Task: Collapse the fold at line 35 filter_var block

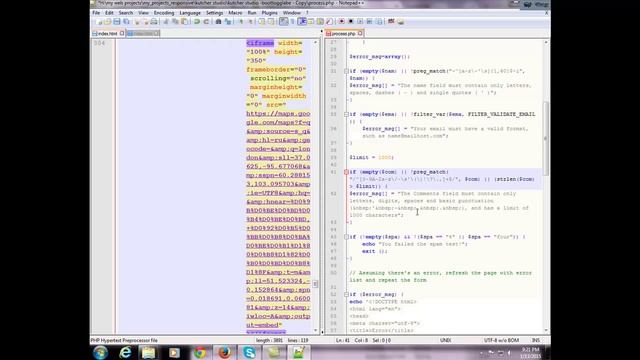Action: [x=346, y=114]
